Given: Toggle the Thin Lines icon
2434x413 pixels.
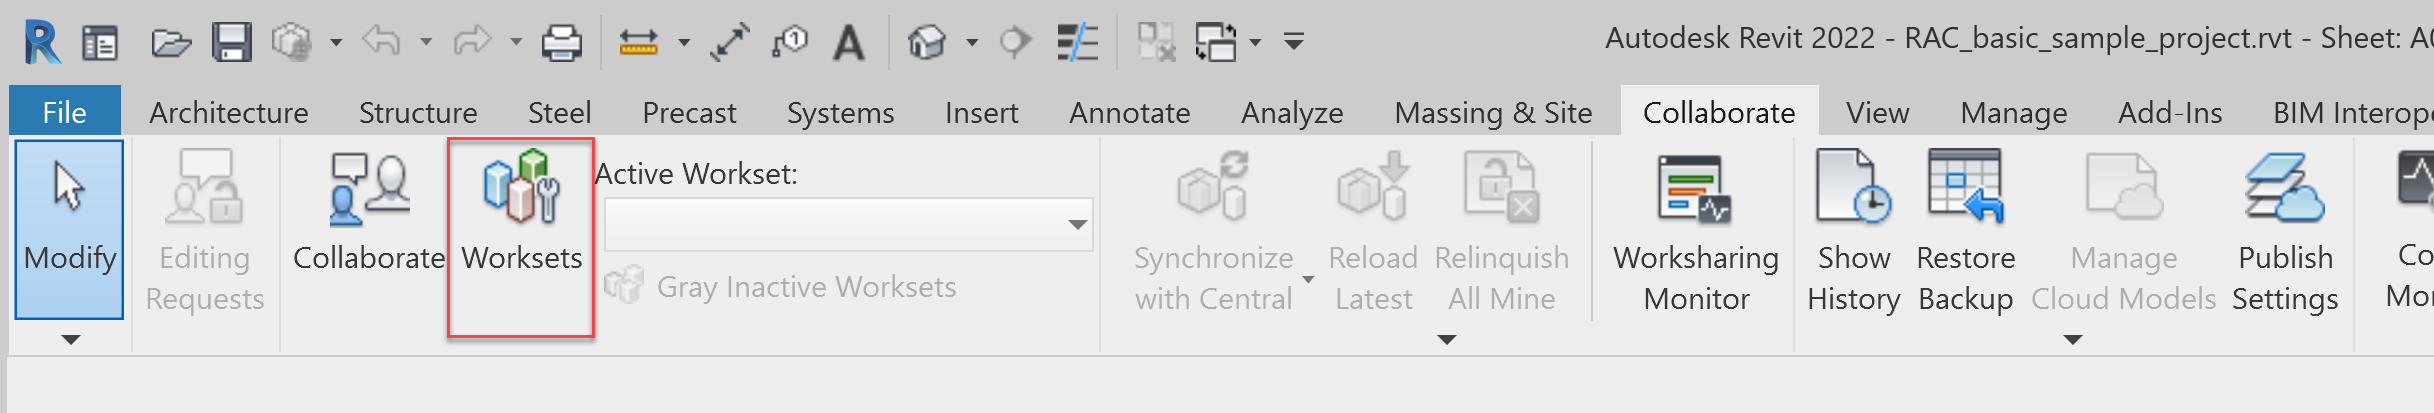Looking at the screenshot, I should pyautogui.click(x=1077, y=42).
